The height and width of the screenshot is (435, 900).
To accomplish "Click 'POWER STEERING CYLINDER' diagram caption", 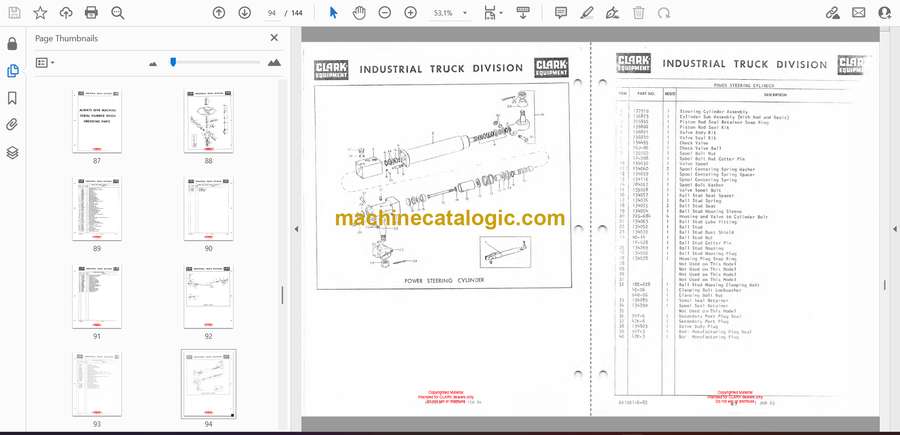I will [444, 280].
